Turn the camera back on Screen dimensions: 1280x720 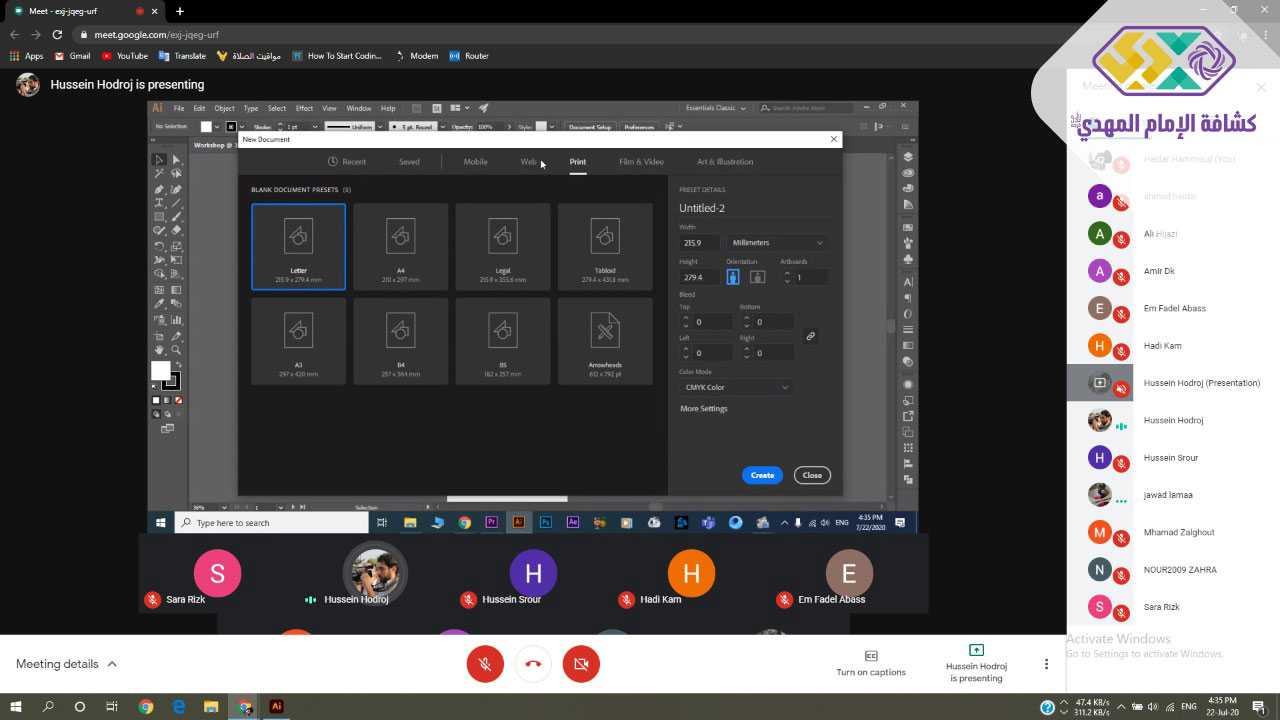pyautogui.click(x=581, y=664)
